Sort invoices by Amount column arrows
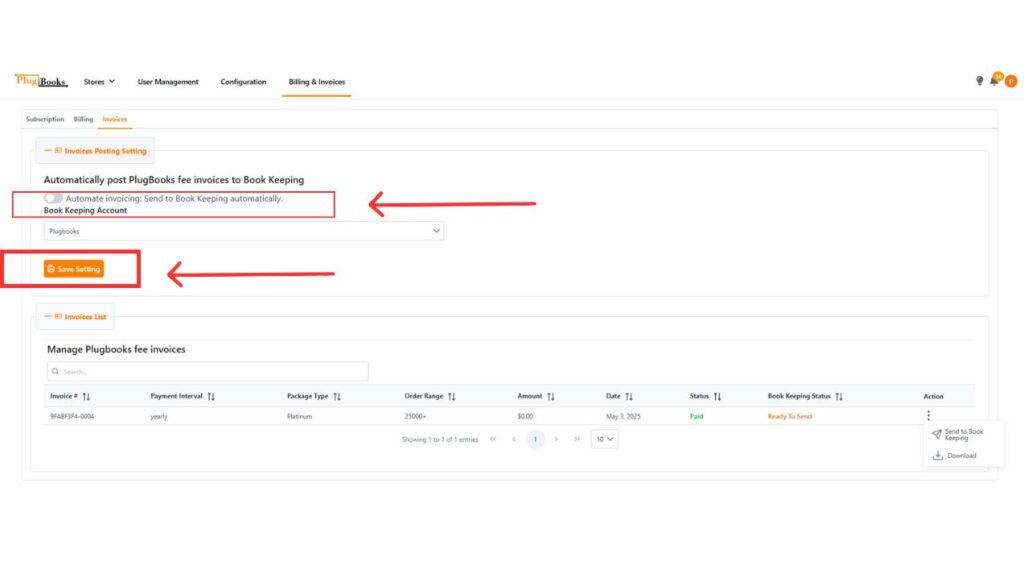The height and width of the screenshot is (576, 1024). coord(550,397)
